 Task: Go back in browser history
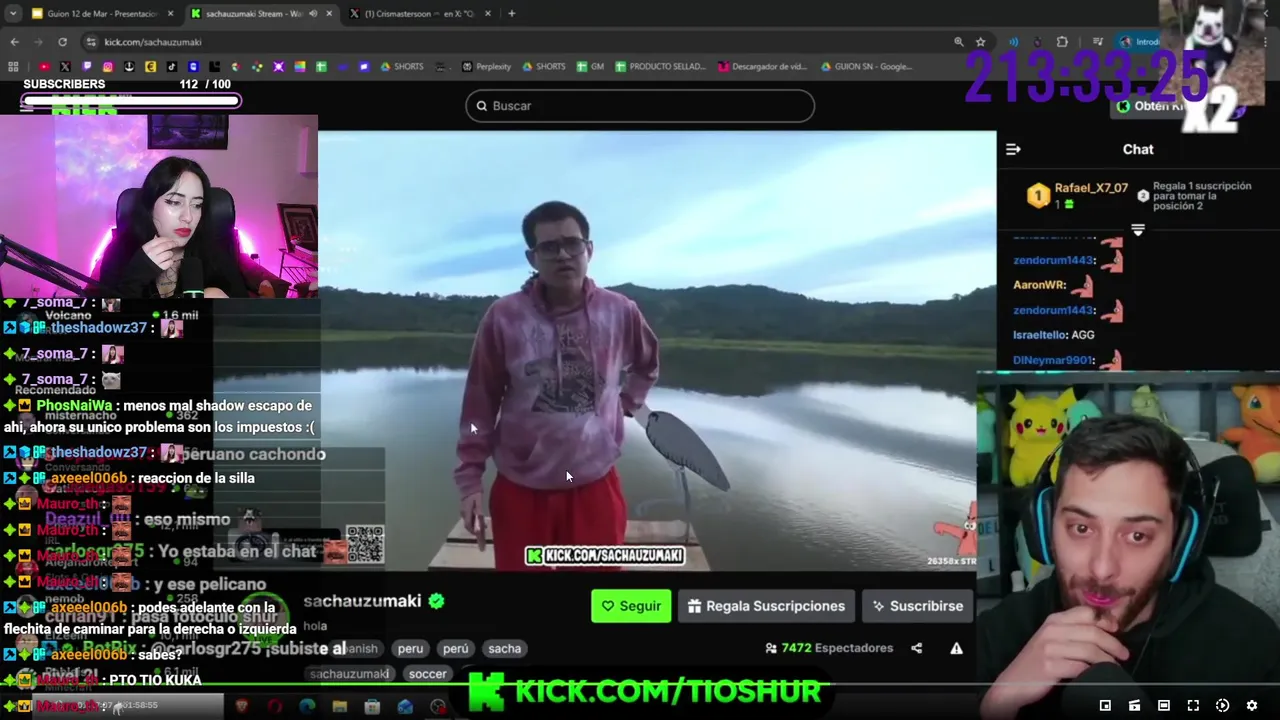(x=14, y=42)
